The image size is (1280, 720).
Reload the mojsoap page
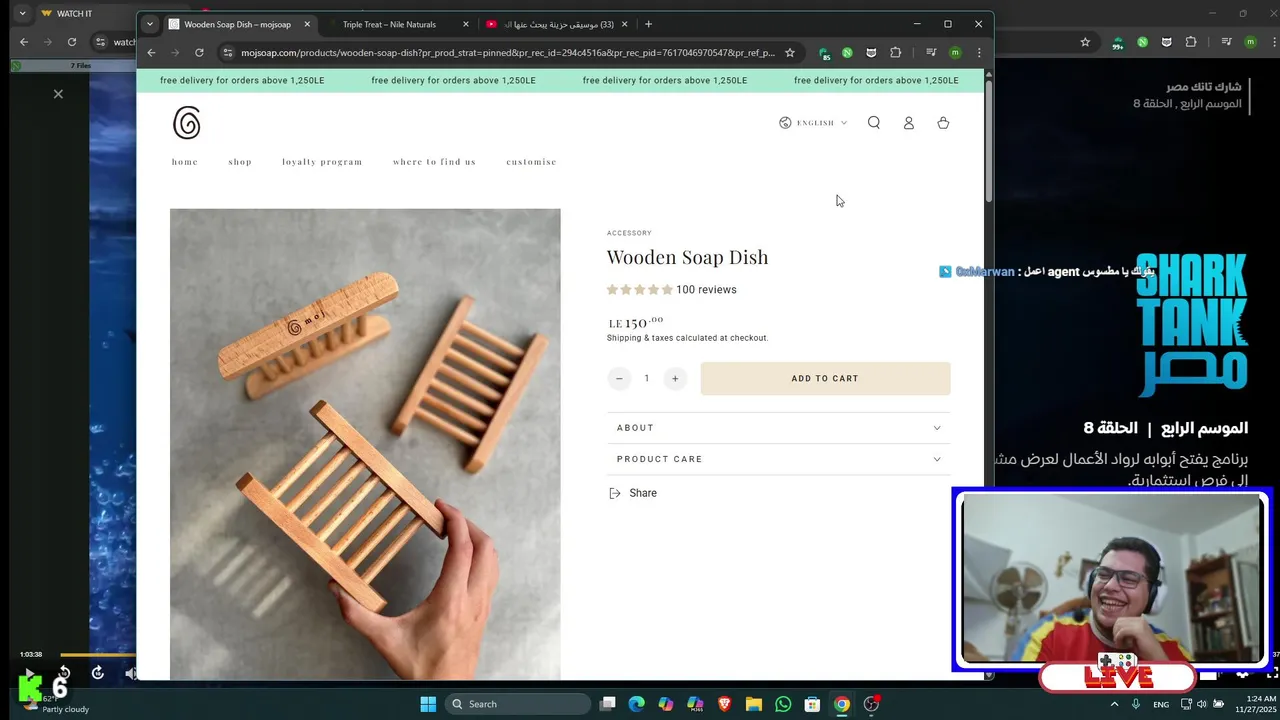pos(199,53)
